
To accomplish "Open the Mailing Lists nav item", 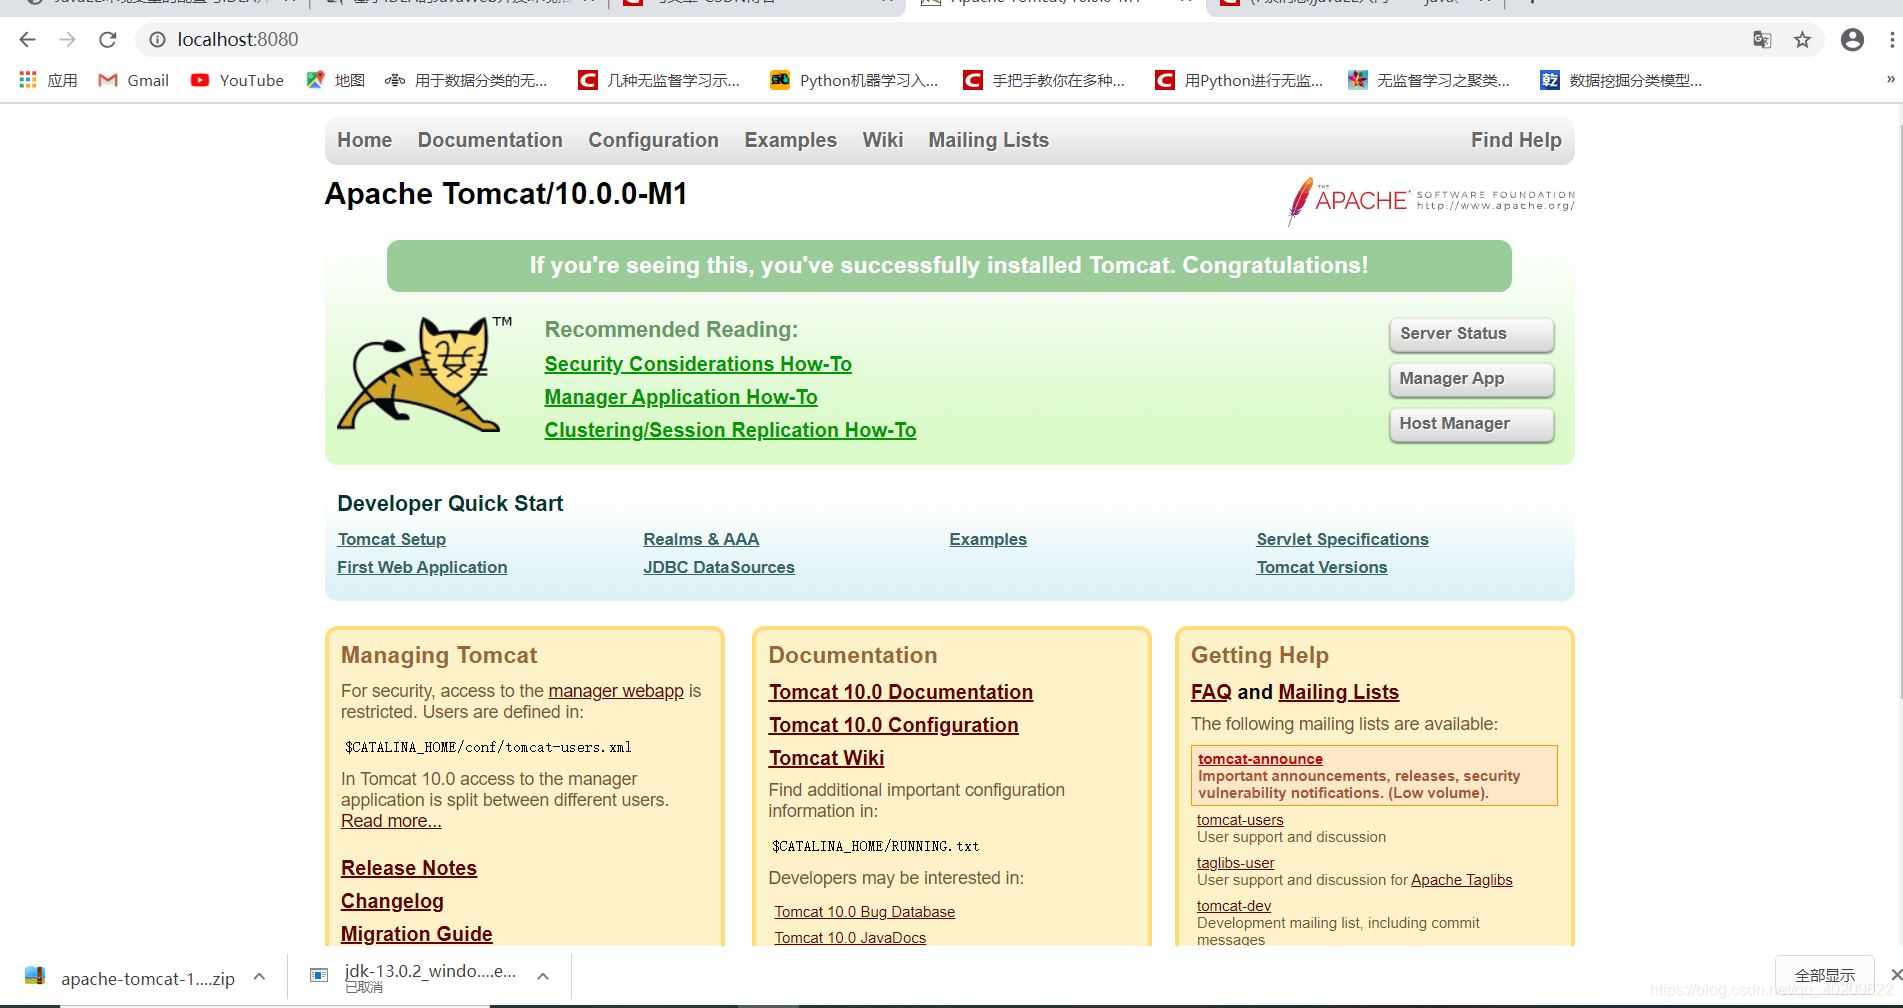I will click(x=988, y=140).
